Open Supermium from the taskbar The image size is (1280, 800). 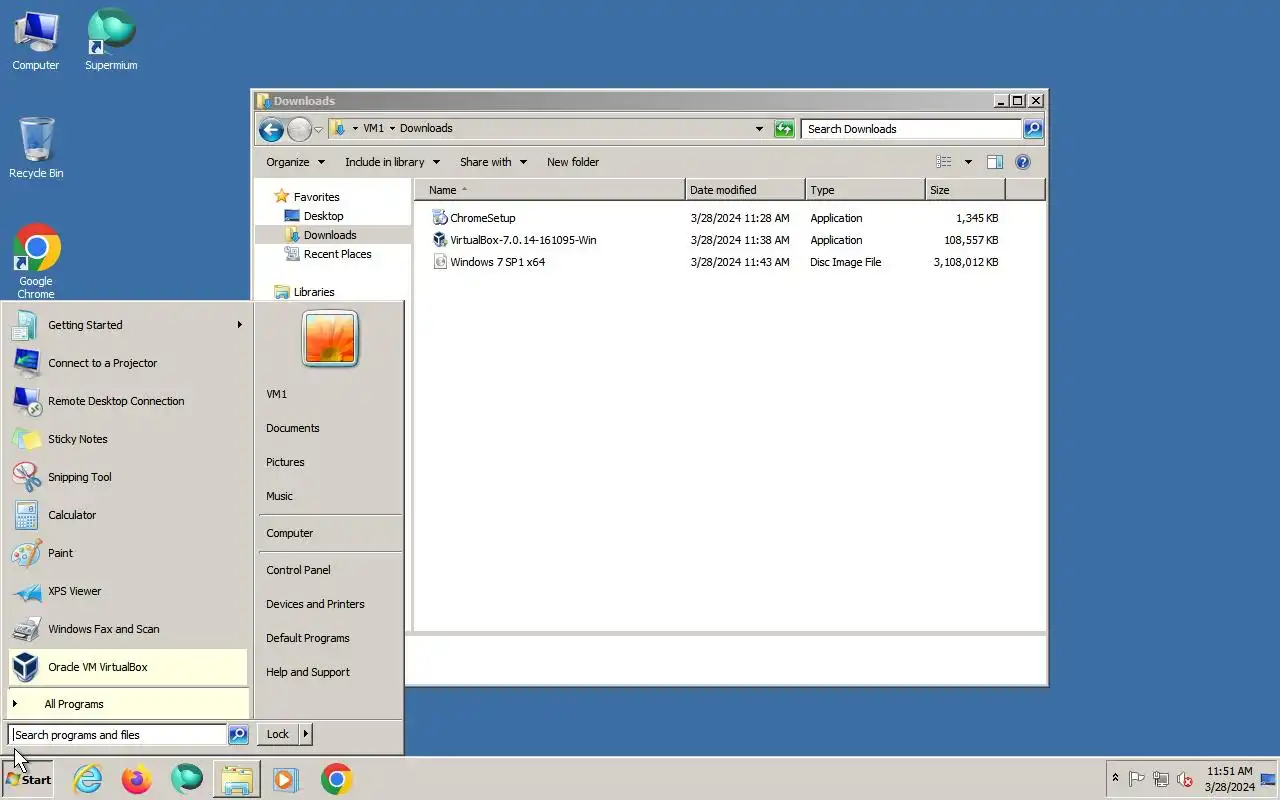pyautogui.click(x=187, y=779)
